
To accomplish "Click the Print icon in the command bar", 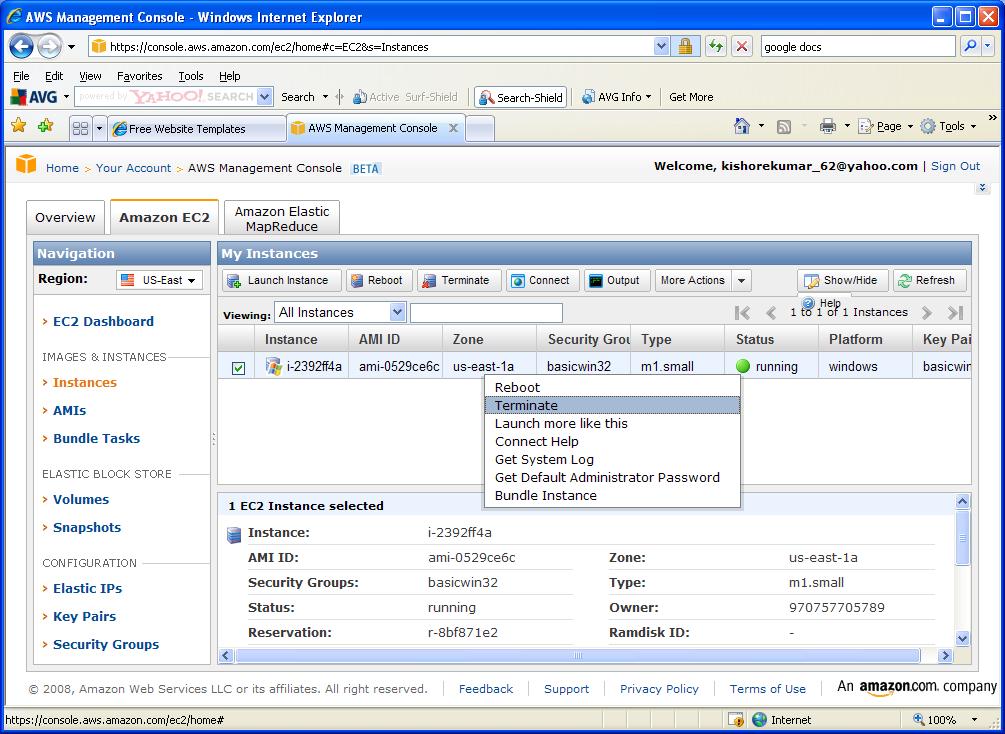I will point(827,126).
